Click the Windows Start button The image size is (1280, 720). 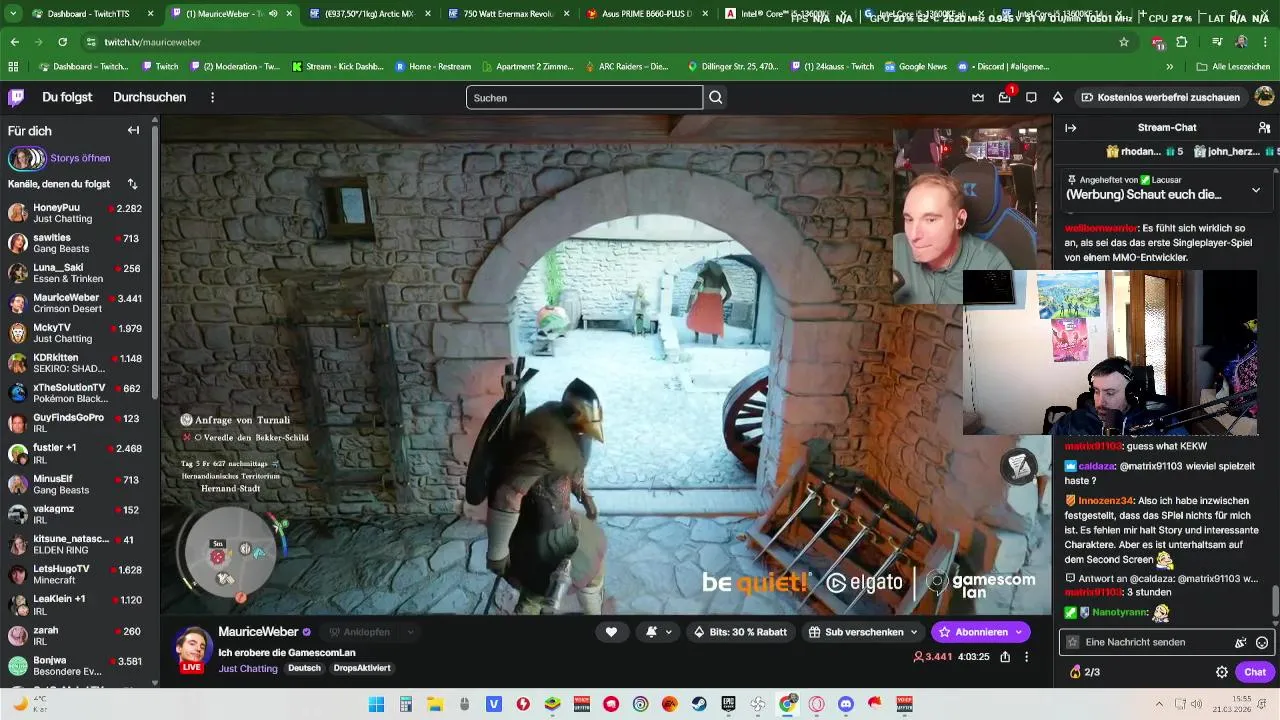point(376,704)
